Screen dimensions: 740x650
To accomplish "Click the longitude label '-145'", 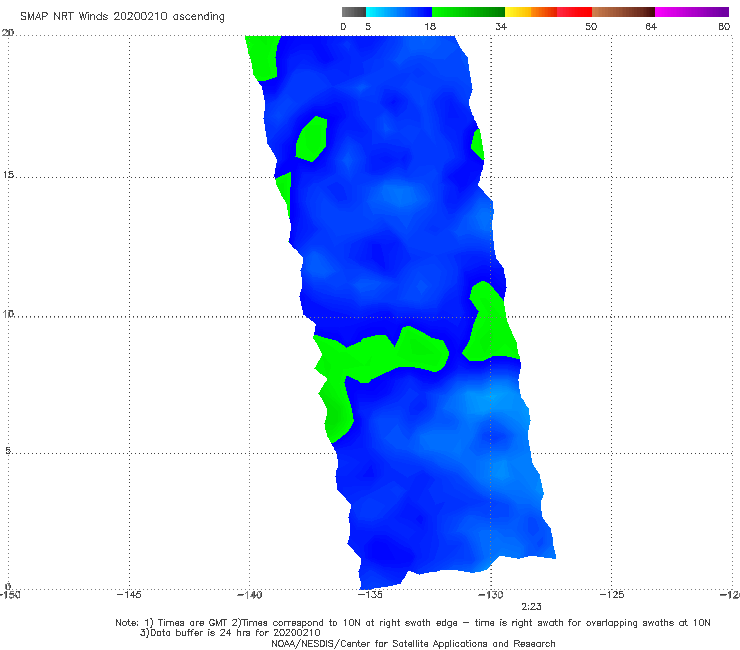I will [128, 595].
